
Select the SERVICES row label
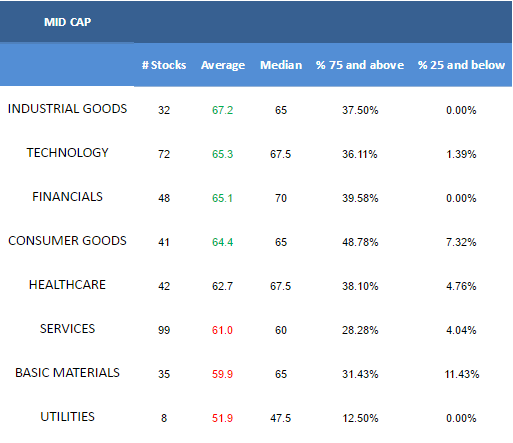point(67,329)
